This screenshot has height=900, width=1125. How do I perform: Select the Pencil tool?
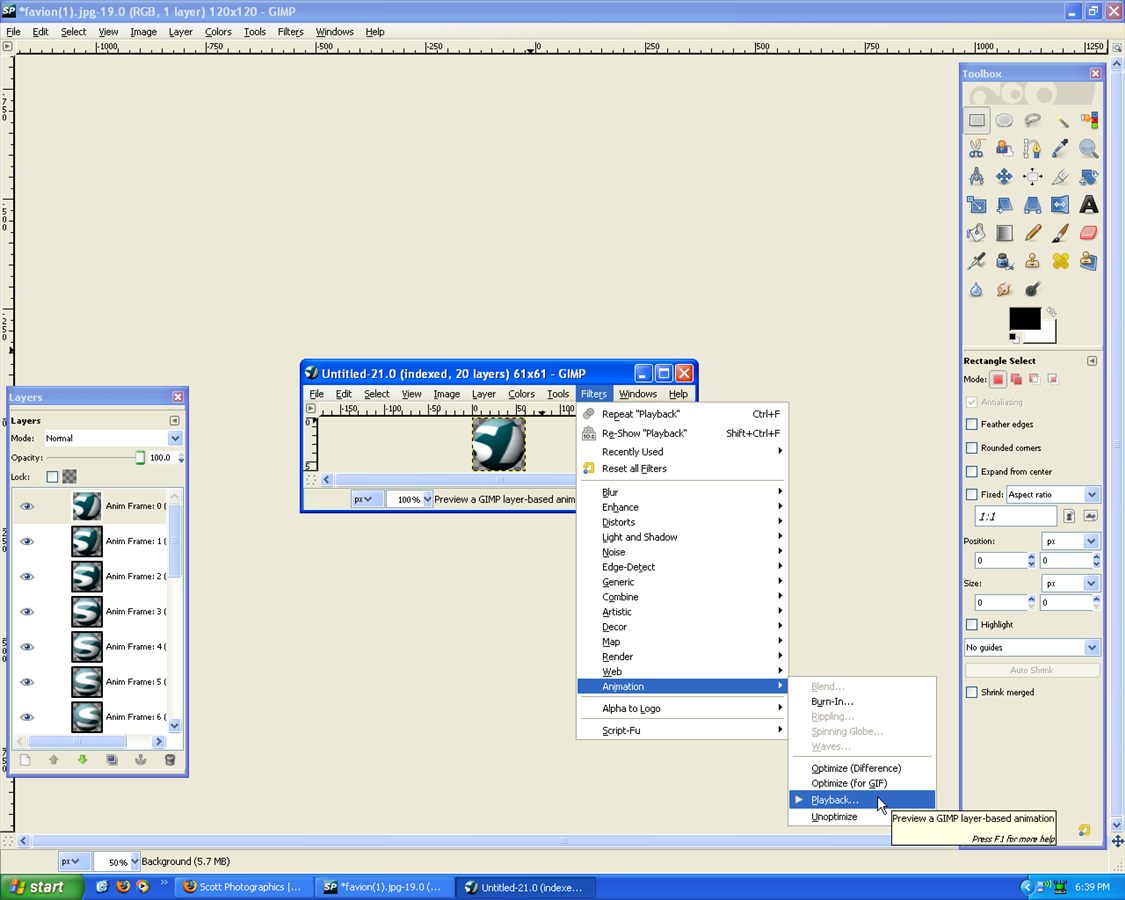tap(1032, 233)
